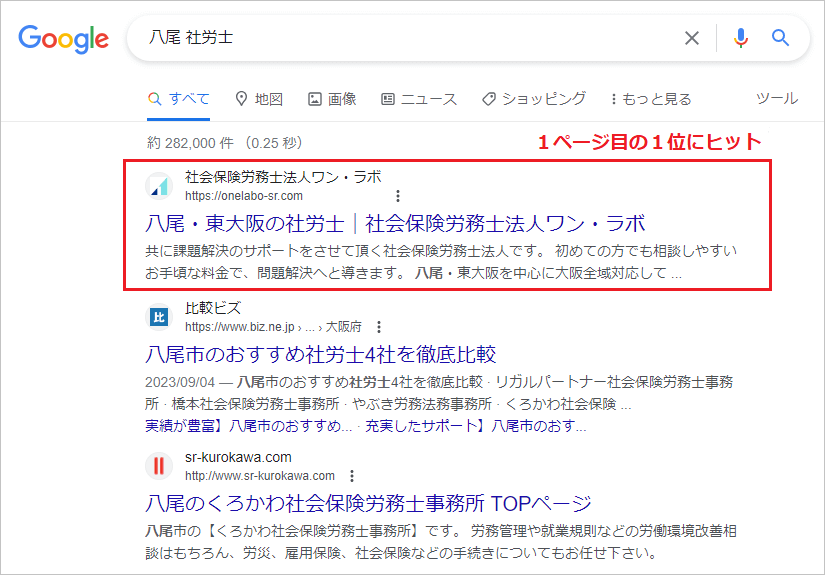Open the 充実したサポート】八尾市のおす sitelink

pyautogui.click(x=476, y=426)
